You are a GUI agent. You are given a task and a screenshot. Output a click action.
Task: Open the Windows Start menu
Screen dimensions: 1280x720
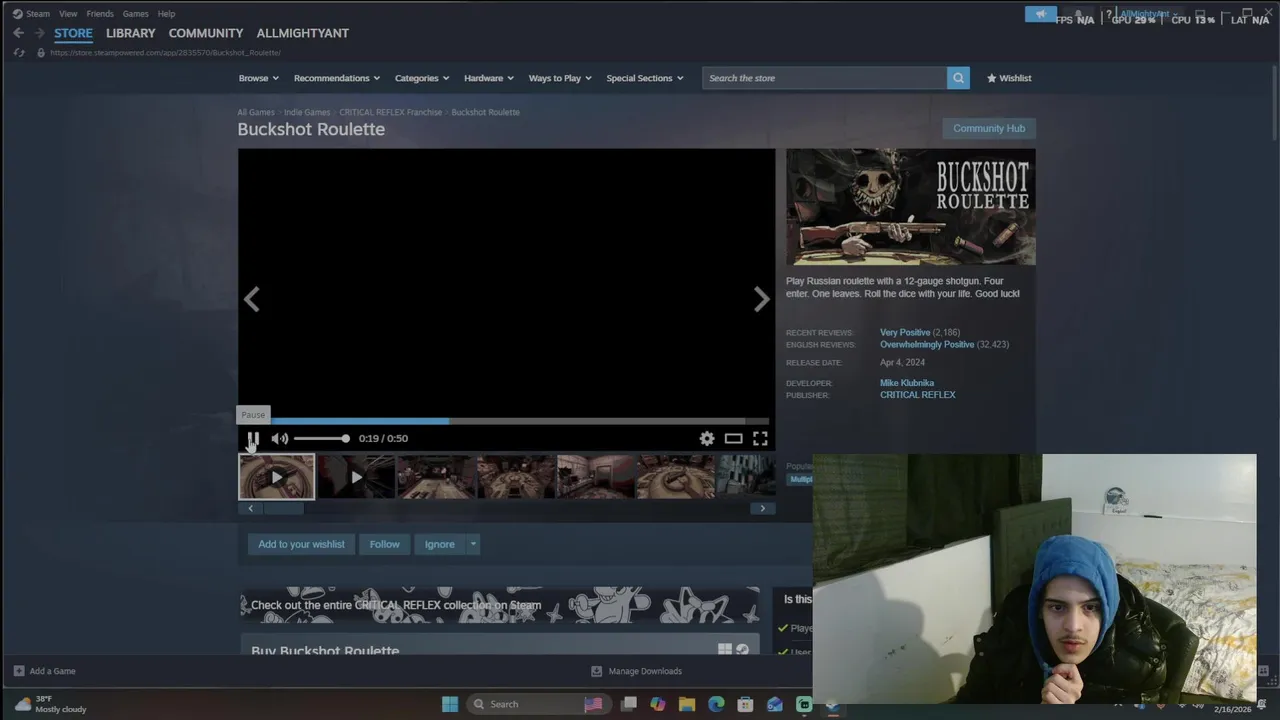pyautogui.click(x=450, y=704)
